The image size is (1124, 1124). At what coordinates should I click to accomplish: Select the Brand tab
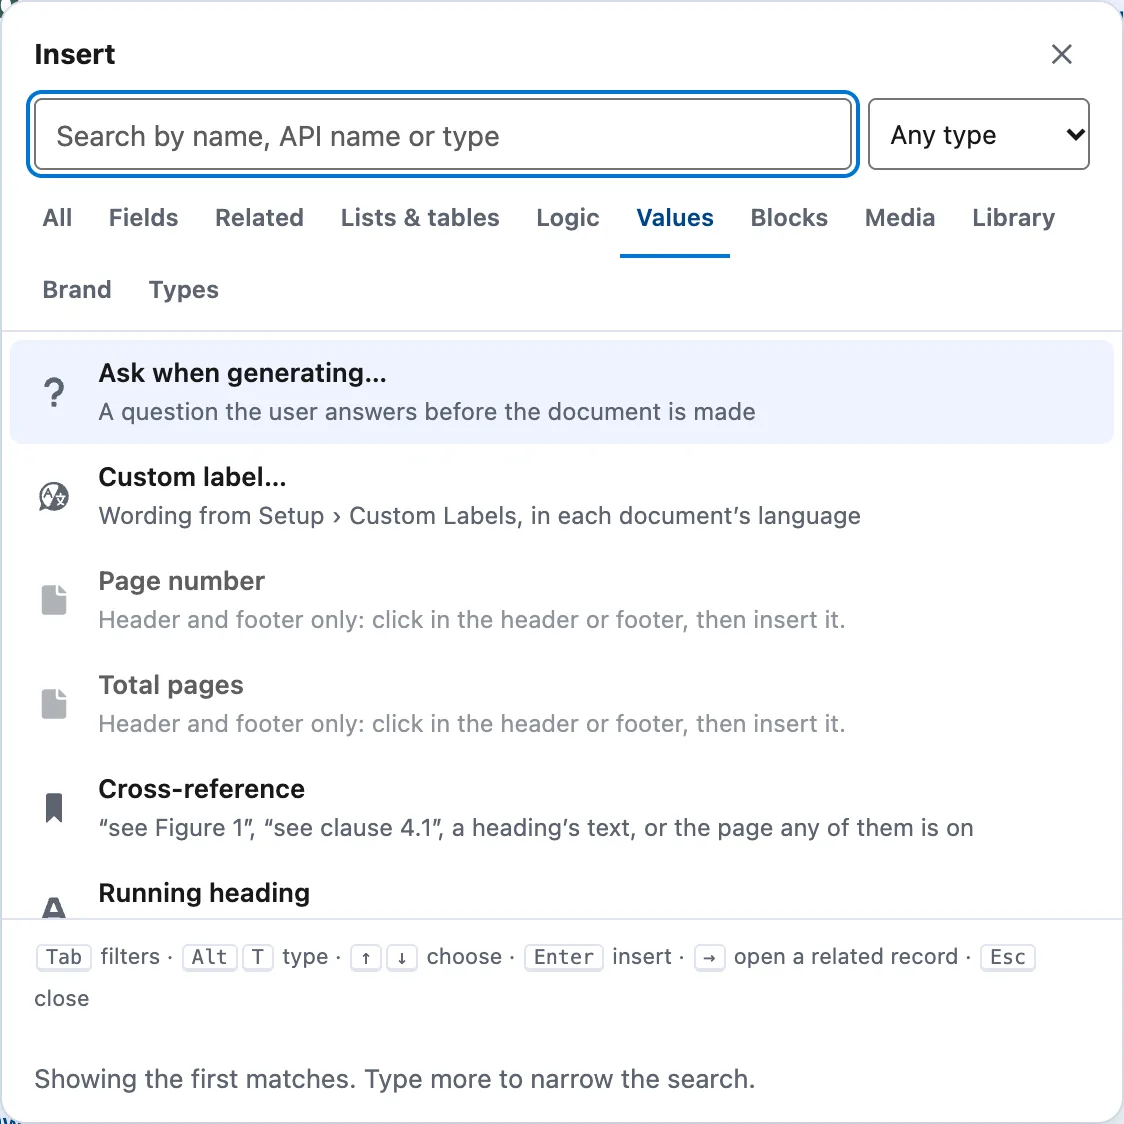[77, 290]
